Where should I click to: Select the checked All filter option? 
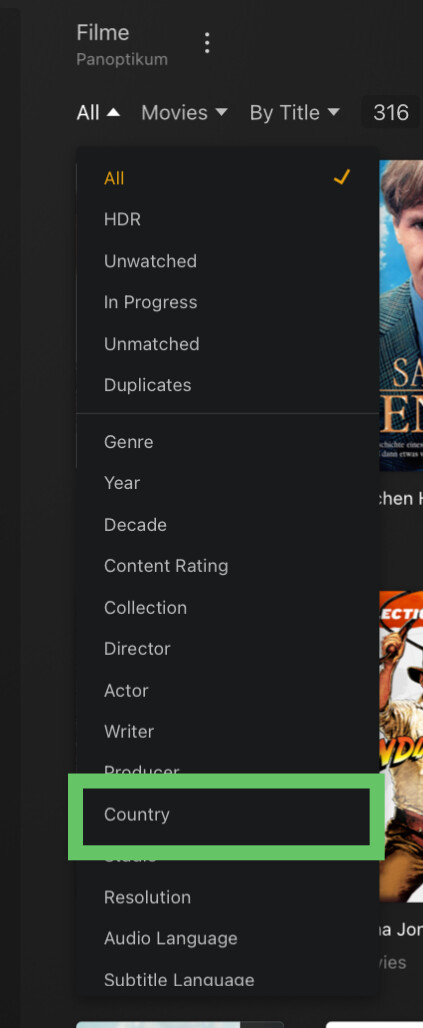coord(228,178)
